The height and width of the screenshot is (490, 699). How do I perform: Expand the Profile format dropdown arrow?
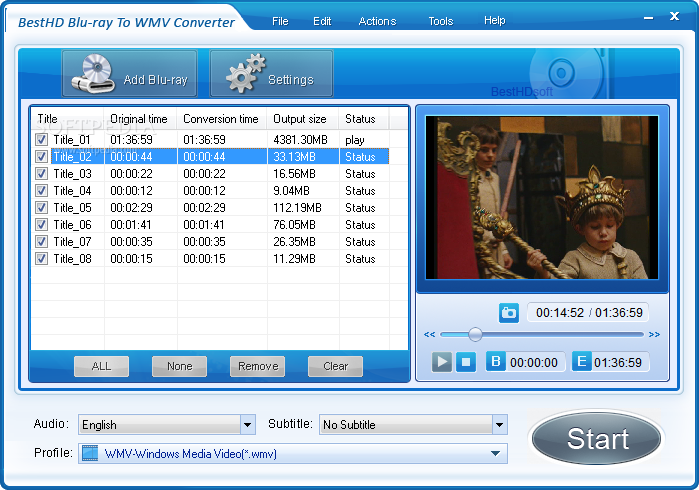click(x=495, y=453)
